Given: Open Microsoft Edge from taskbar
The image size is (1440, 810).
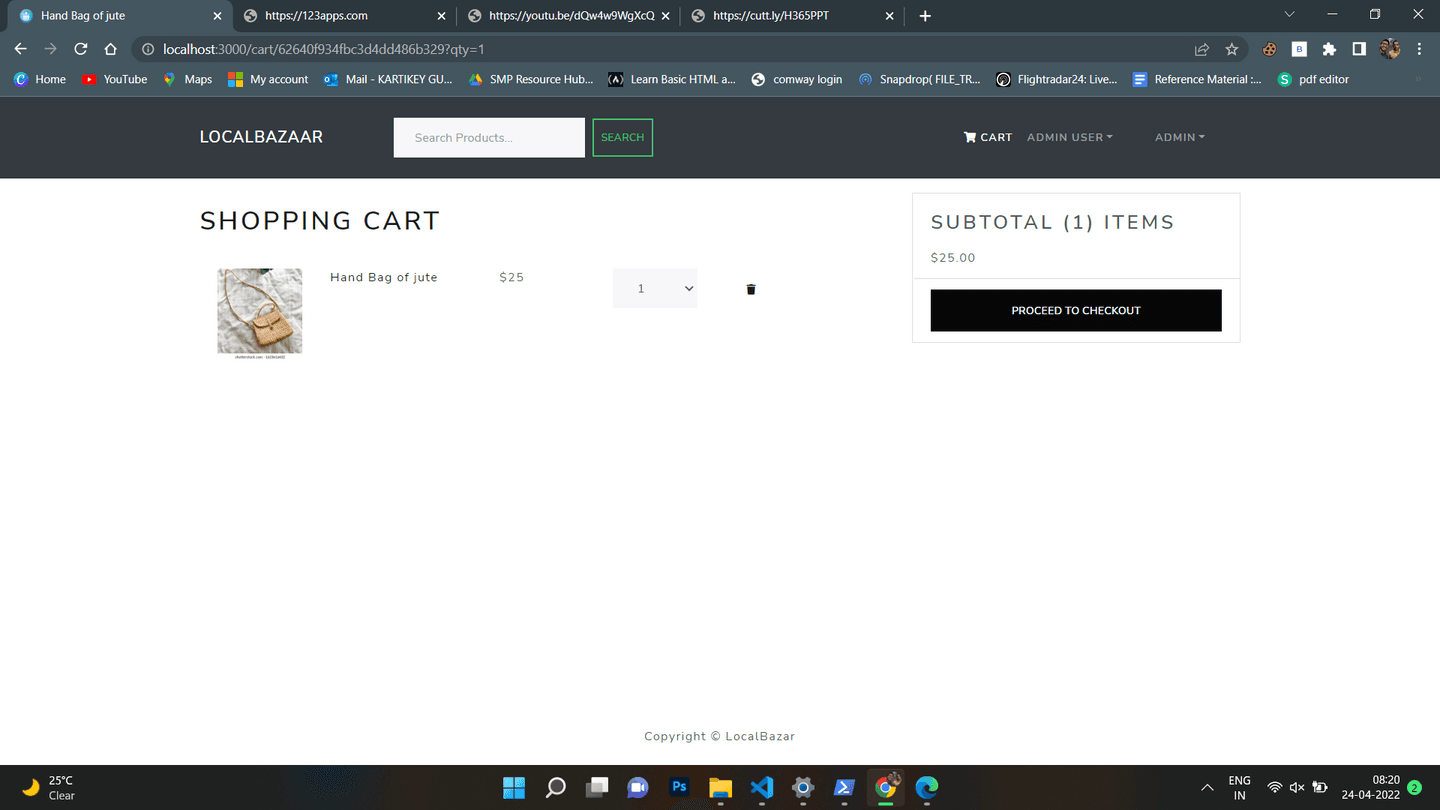Looking at the screenshot, I should (x=927, y=787).
